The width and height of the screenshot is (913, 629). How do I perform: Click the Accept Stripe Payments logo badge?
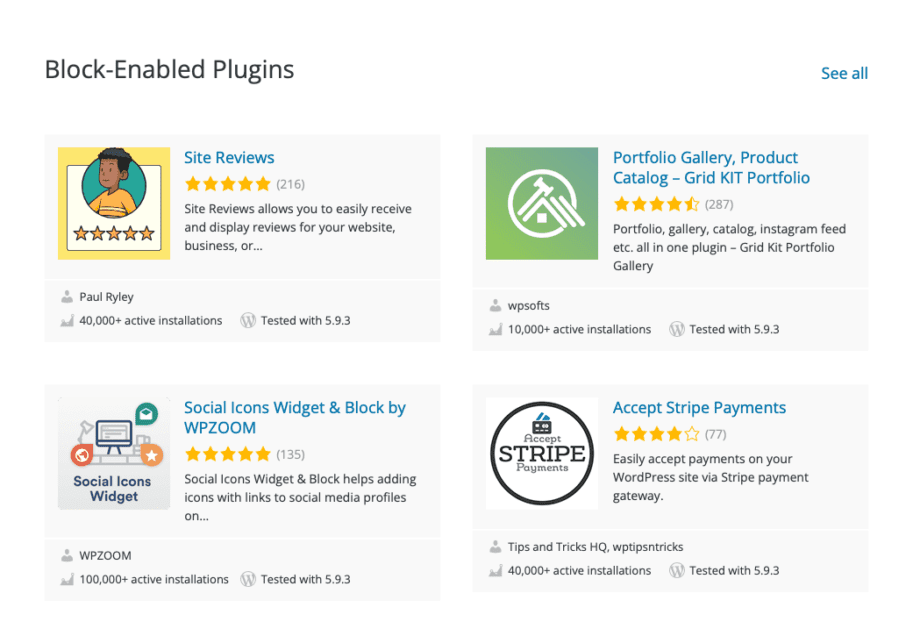tap(541, 452)
